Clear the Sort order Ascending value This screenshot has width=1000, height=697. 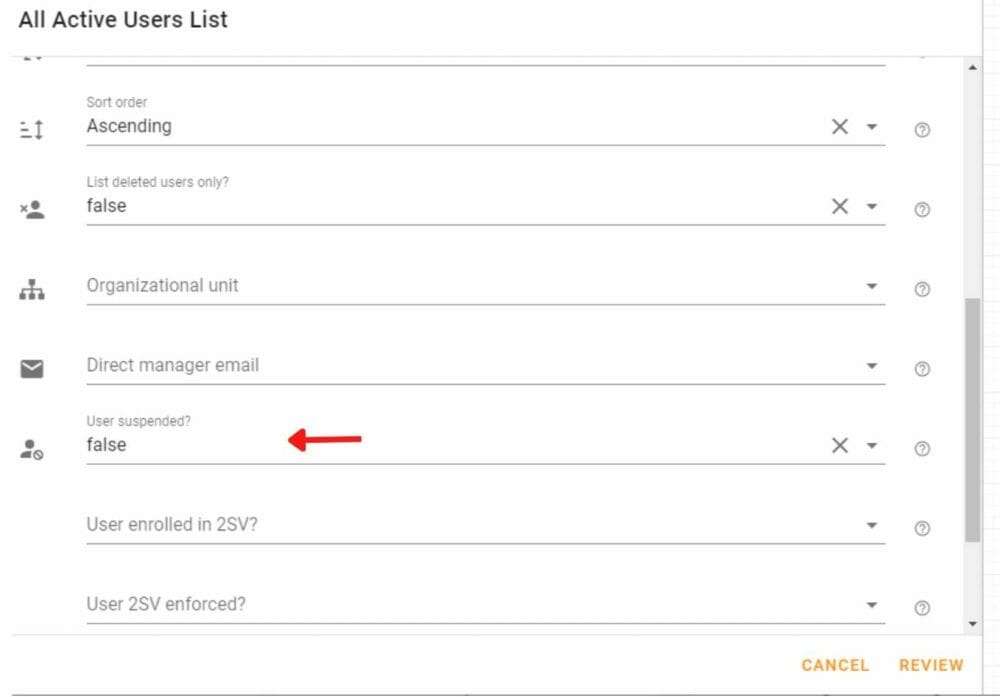(x=839, y=126)
